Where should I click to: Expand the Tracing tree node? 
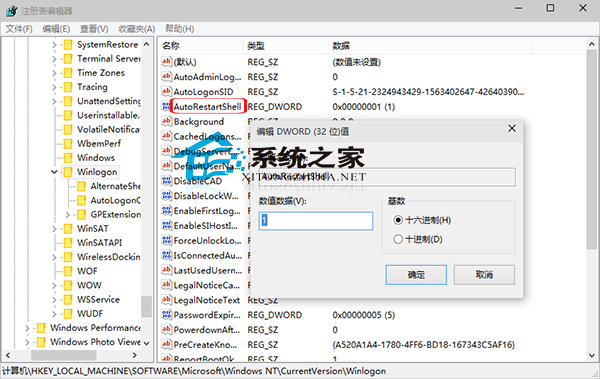coord(54,88)
